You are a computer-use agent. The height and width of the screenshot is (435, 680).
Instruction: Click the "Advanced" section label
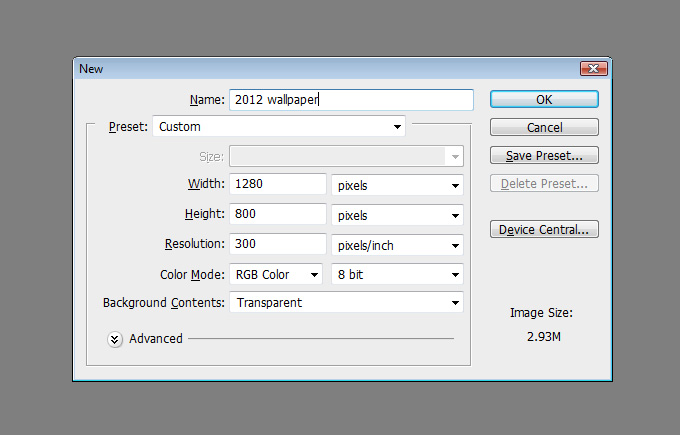click(156, 339)
